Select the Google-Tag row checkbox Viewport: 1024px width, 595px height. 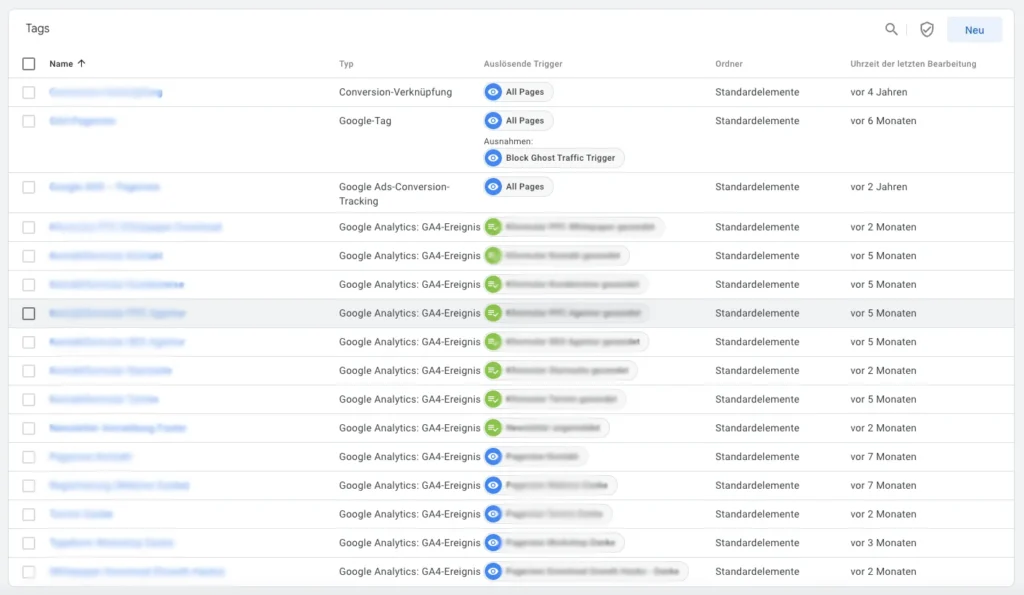coord(29,121)
